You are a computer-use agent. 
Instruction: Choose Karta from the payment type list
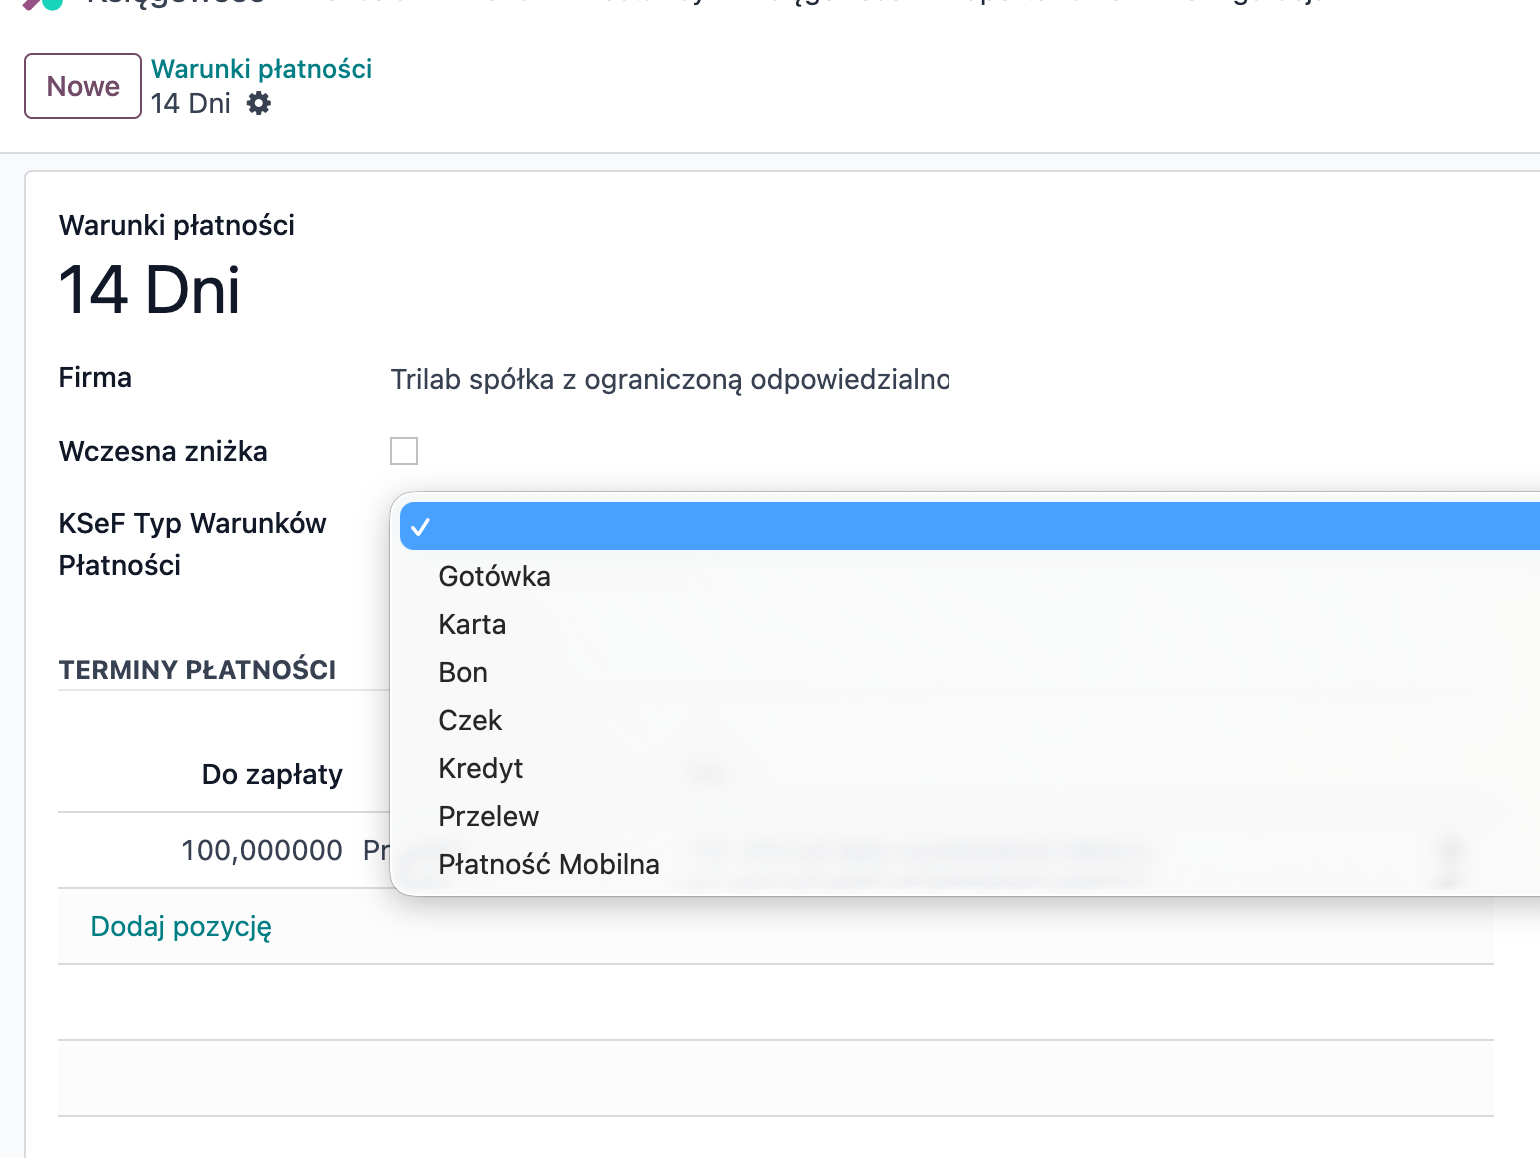[x=472, y=625]
